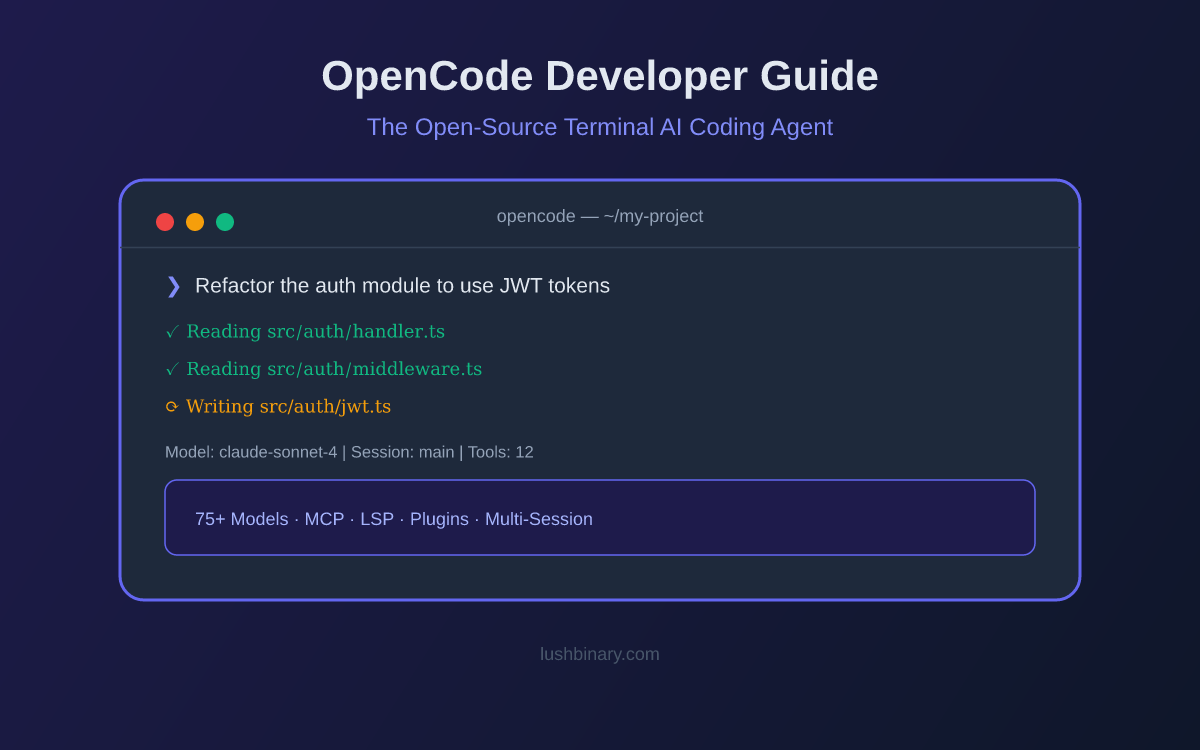Viewport: 1200px width, 750px height.
Task: Click 'Reading src/auth/middleware.ts' line
Action: tap(334, 370)
